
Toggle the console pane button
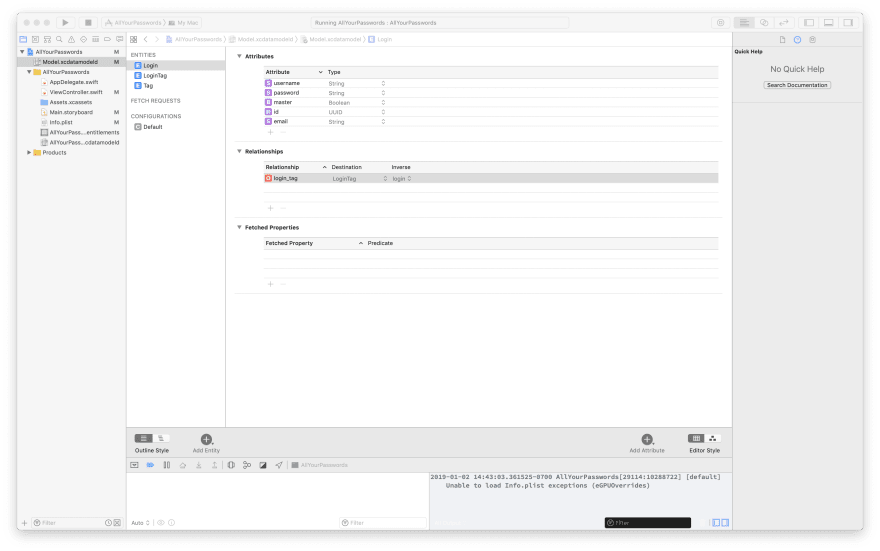[x=725, y=522]
